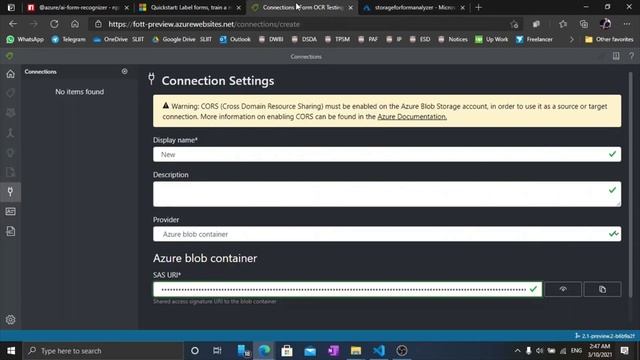The width and height of the screenshot is (640, 360).
Task: Switch to azure/ai-form-recognizer browser tab
Action: click(78, 7)
